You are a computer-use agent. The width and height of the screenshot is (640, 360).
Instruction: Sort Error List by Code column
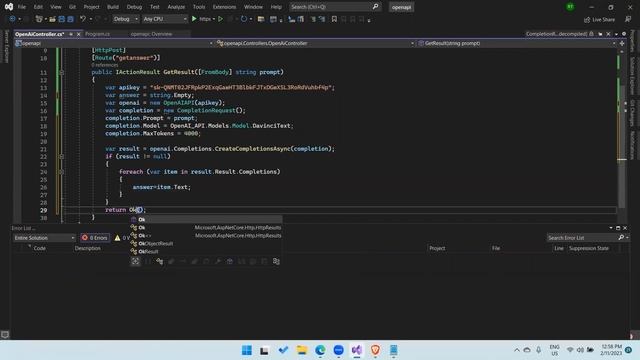(40, 248)
